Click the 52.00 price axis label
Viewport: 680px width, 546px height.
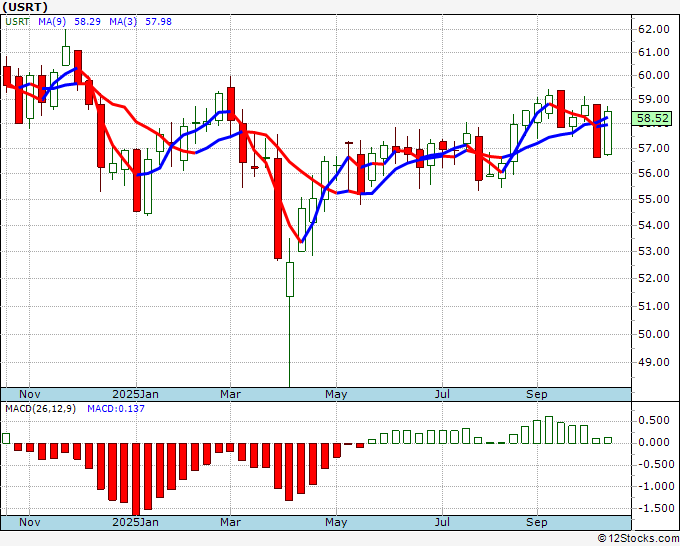654,278
